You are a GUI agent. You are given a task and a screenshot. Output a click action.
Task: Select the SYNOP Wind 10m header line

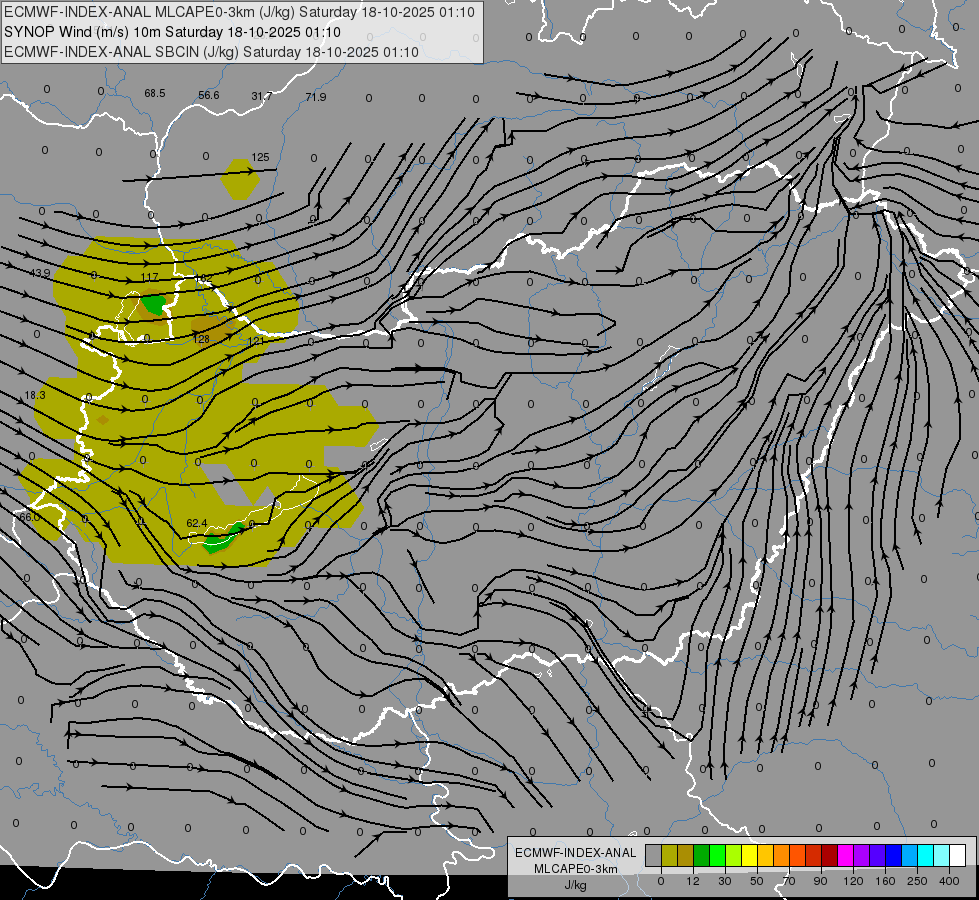(x=172, y=32)
